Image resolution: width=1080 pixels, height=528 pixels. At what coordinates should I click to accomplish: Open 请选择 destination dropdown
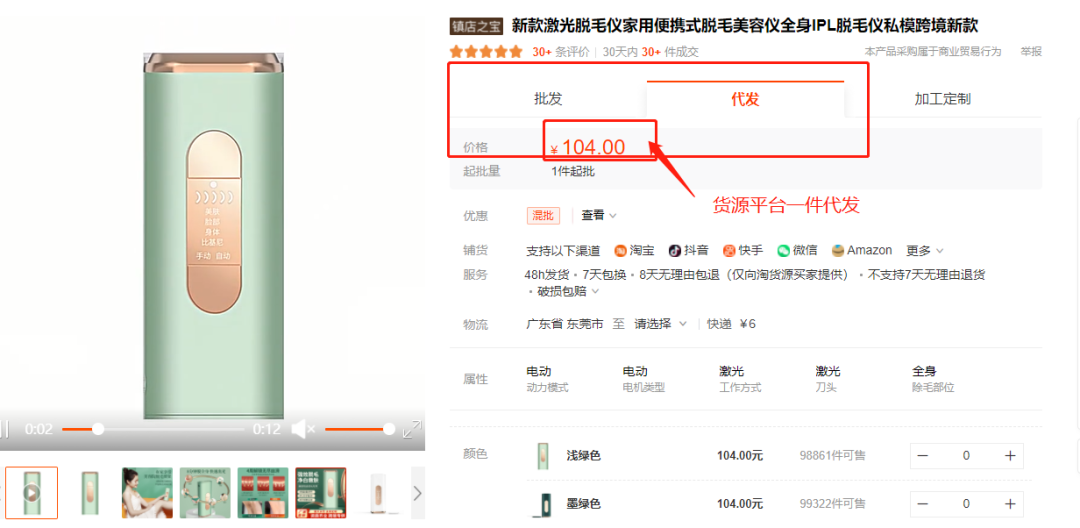point(661,324)
